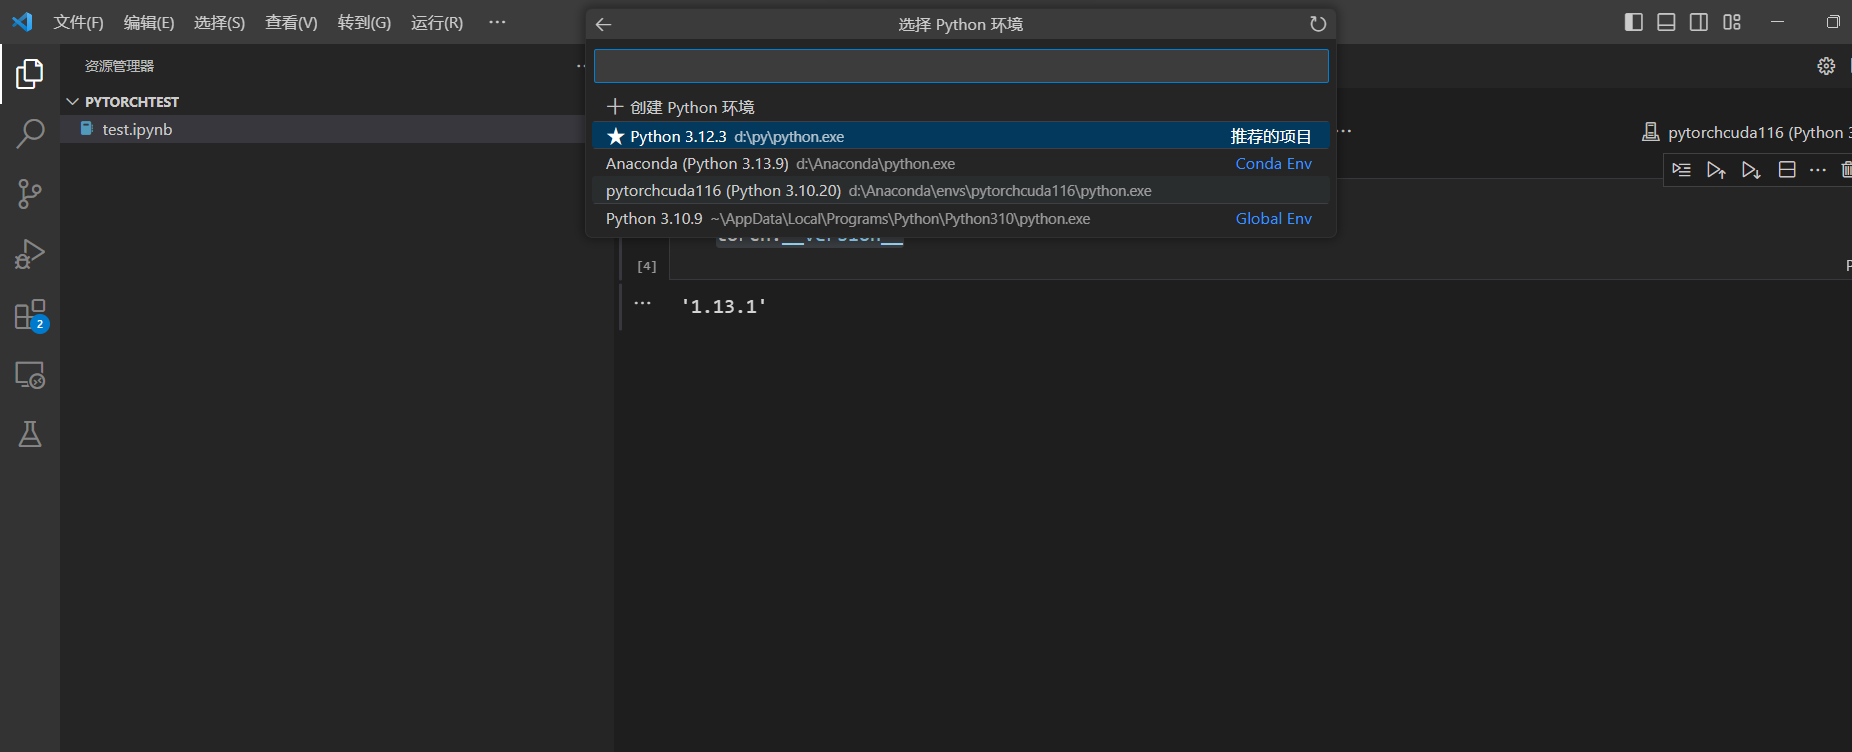Execute cell and below icon
This screenshot has width=1852, height=752.
click(1751, 170)
